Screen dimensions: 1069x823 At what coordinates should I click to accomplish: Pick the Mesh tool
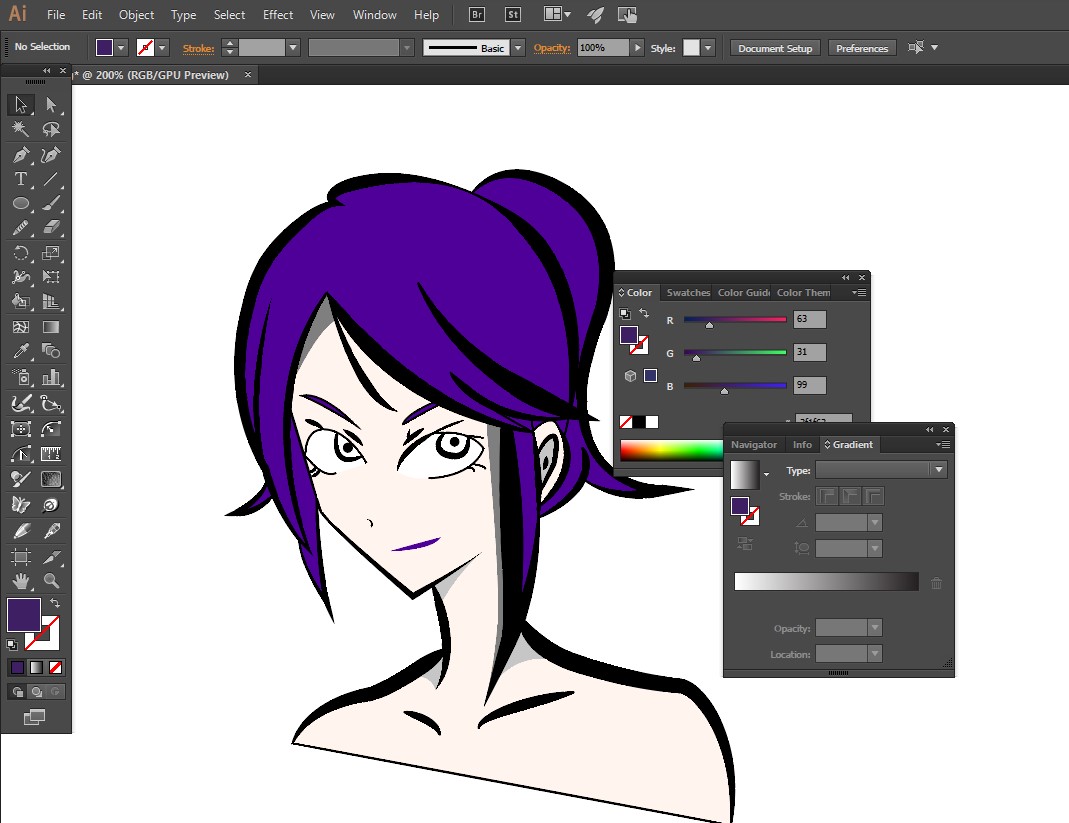[20, 327]
